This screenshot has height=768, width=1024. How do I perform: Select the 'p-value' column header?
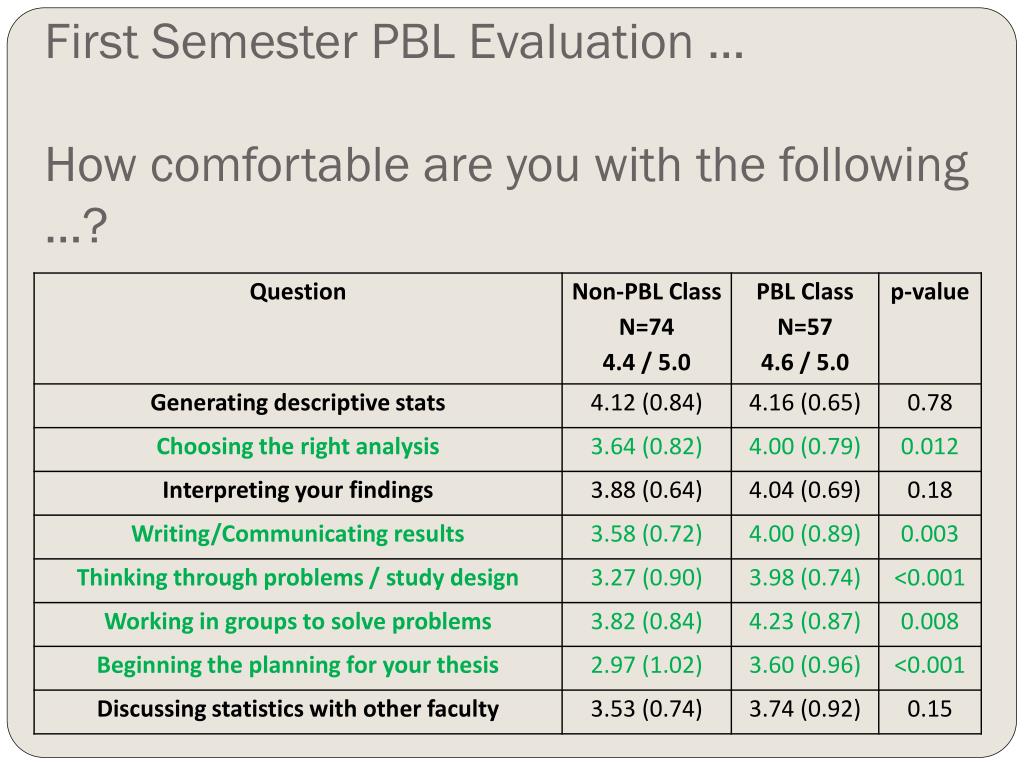(x=930, y=292)
